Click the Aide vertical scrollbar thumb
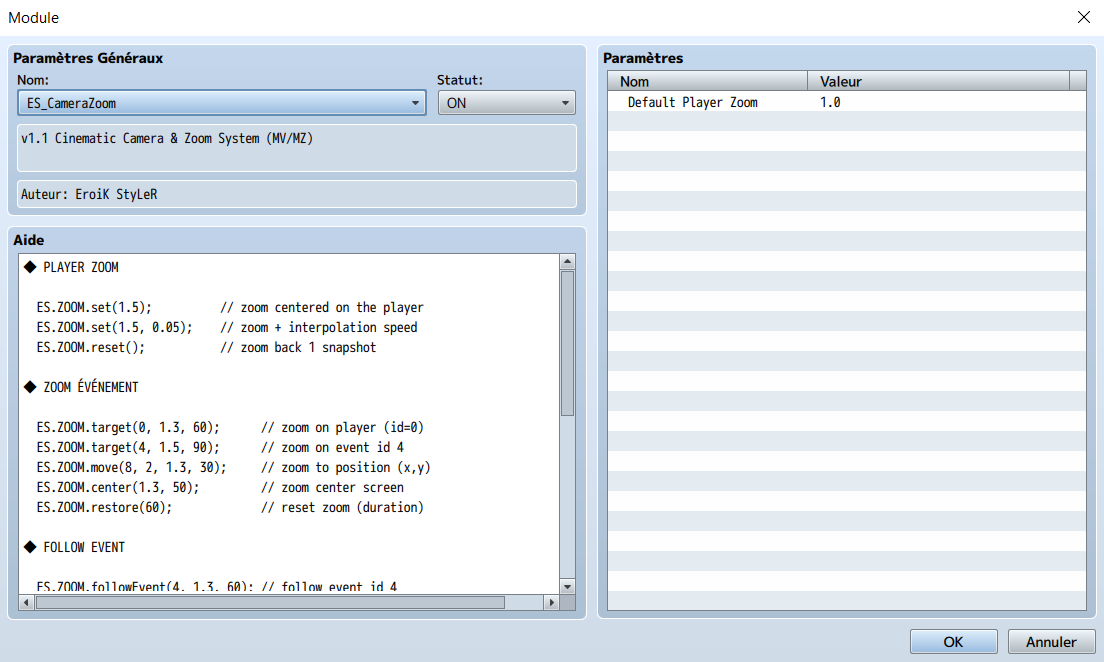 [x=567, y=344]
